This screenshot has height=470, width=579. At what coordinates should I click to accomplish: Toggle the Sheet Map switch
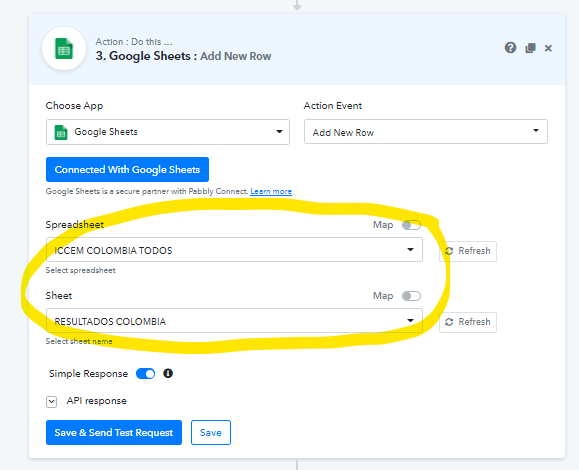[x=411, y=296]
